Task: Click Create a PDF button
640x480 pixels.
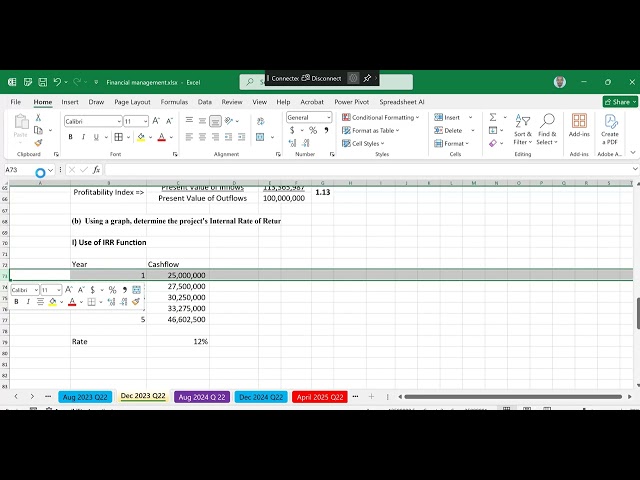Action: click(x=609, y=129)
